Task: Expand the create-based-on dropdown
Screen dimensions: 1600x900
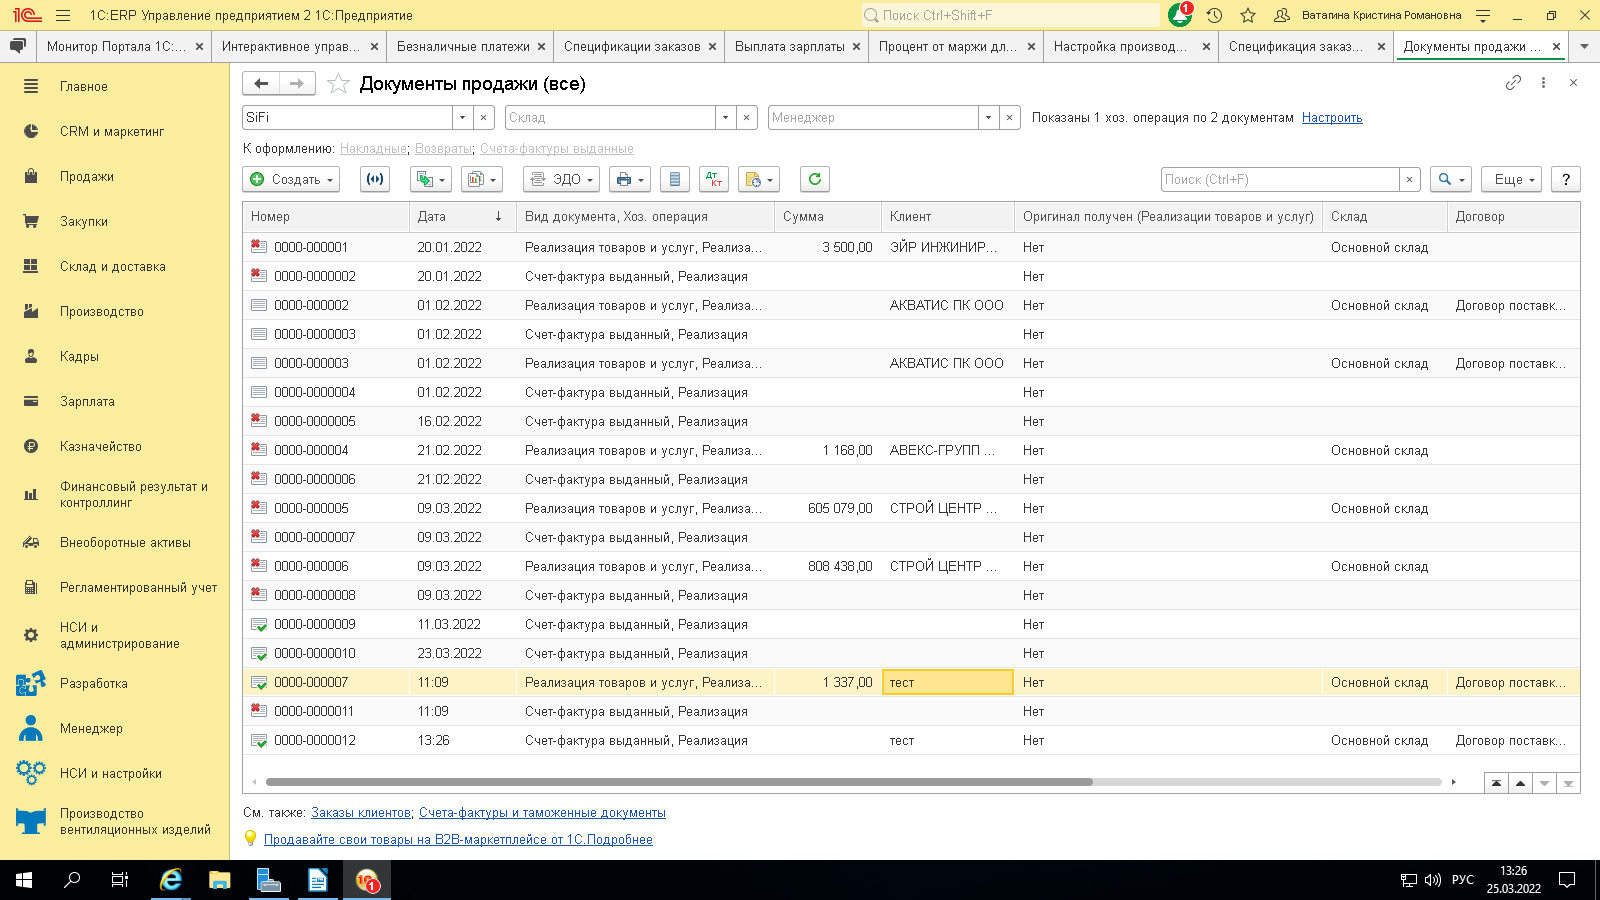Action: (x=432, y=179)
